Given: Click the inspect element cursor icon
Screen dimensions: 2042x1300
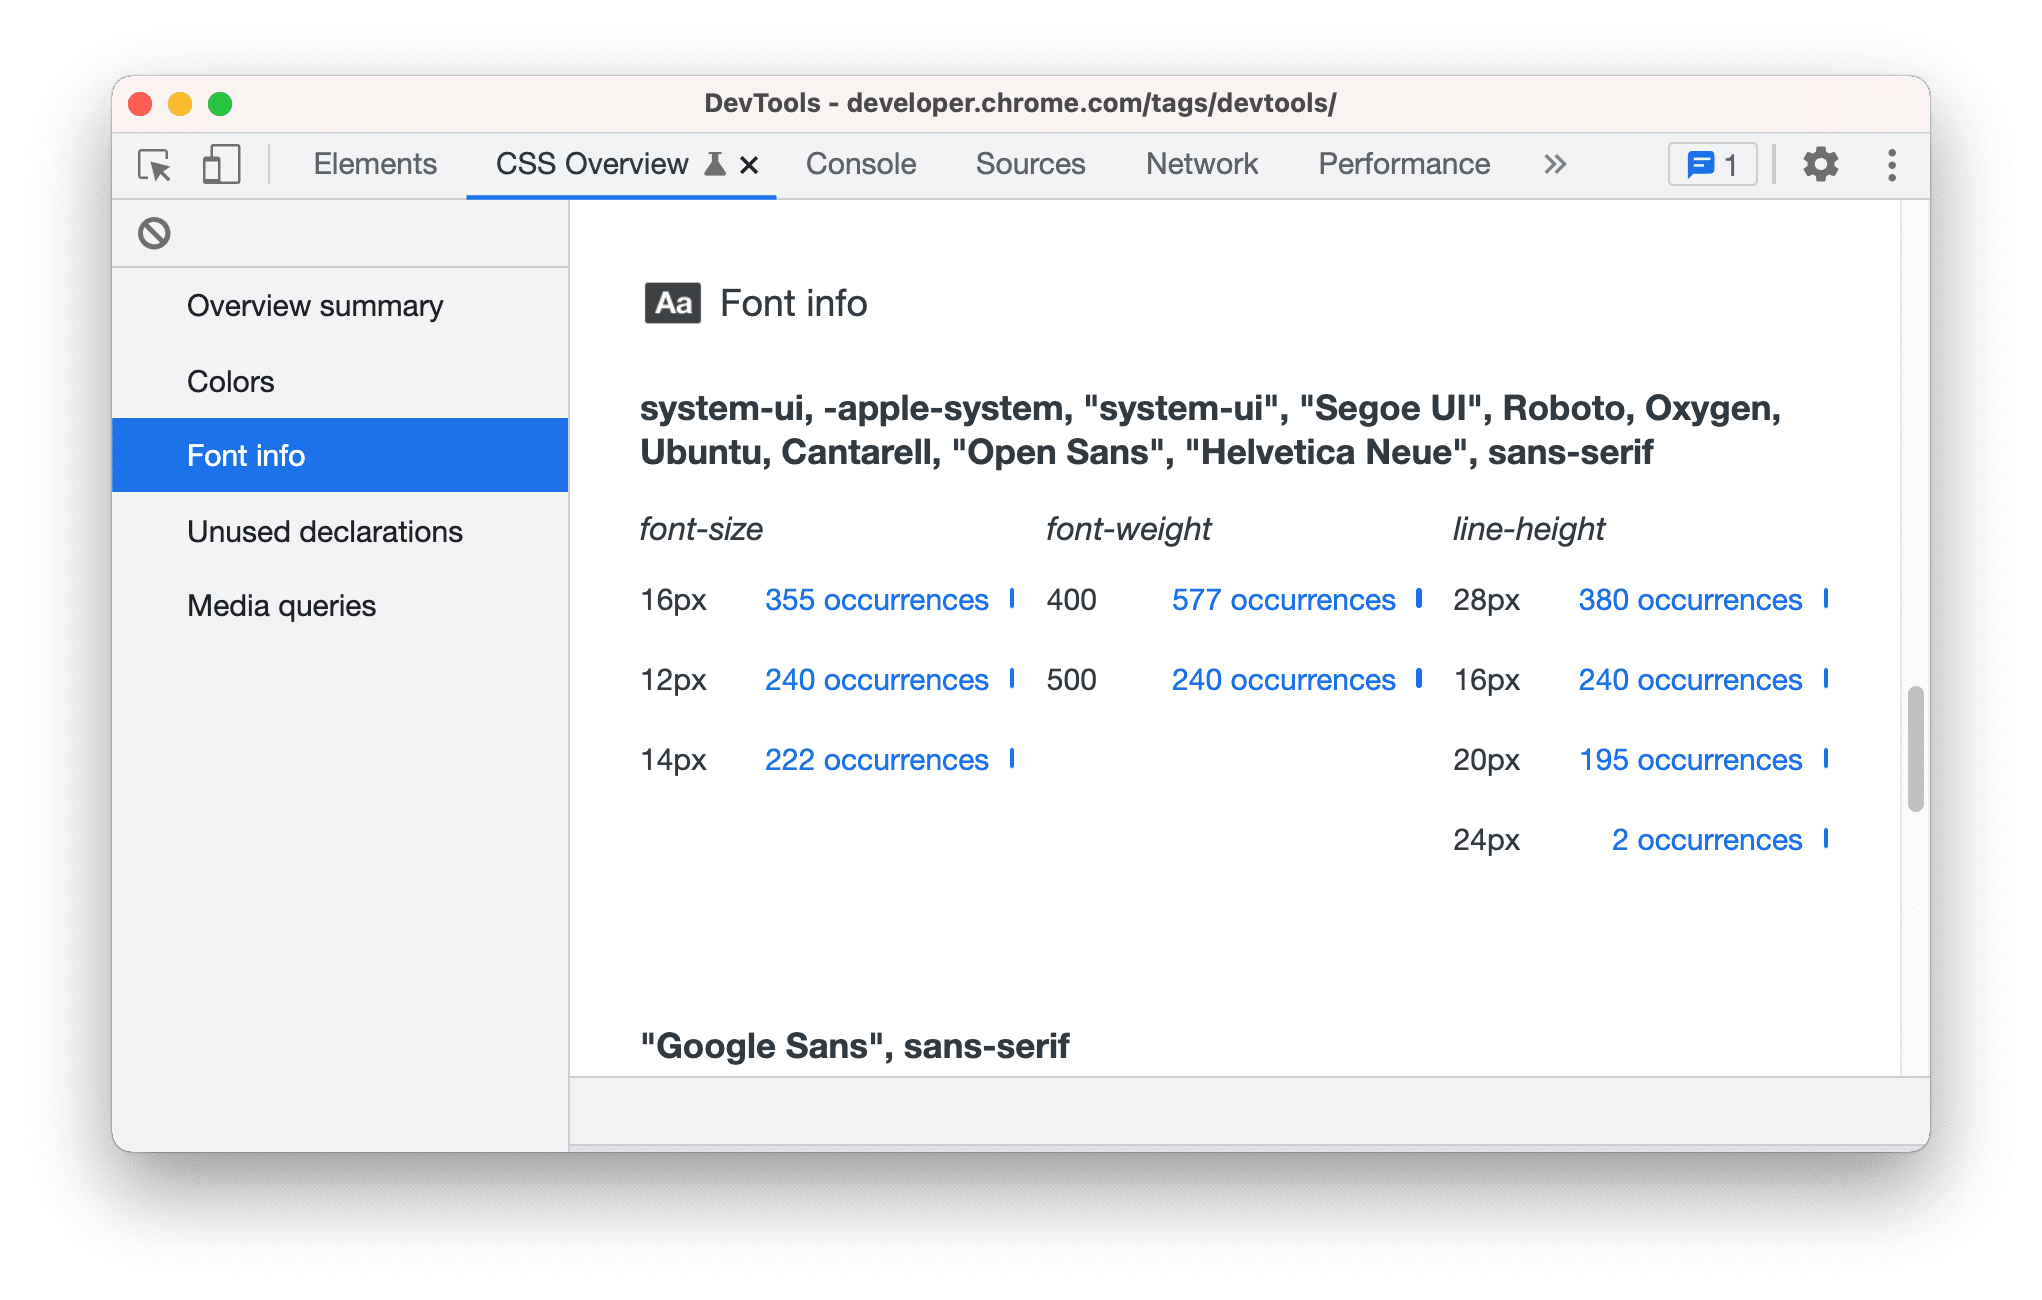Looking at the screenshot, I should point(155,164).
